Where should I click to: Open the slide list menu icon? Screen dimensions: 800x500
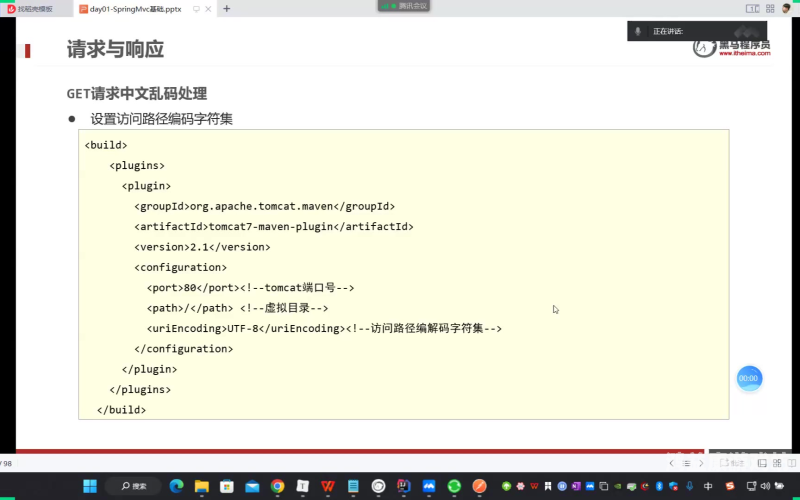tap(687, 463)
